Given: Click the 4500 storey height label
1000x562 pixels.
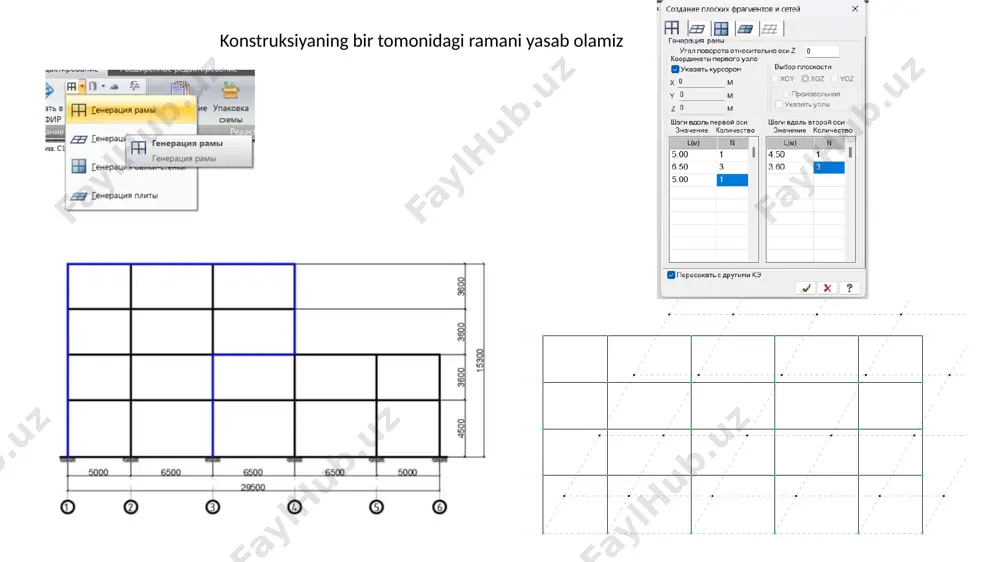Looking at the screenshot, I should point(461,429).
